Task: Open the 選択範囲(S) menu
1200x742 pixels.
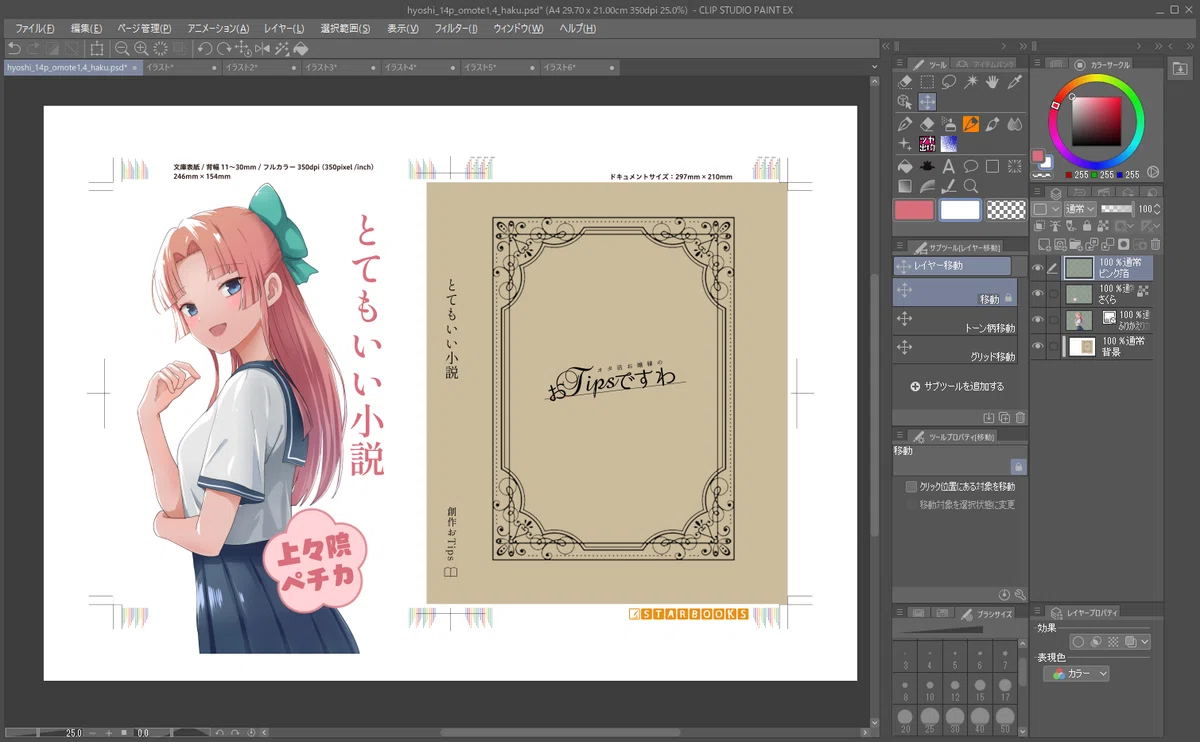Action: pos(345,28)
